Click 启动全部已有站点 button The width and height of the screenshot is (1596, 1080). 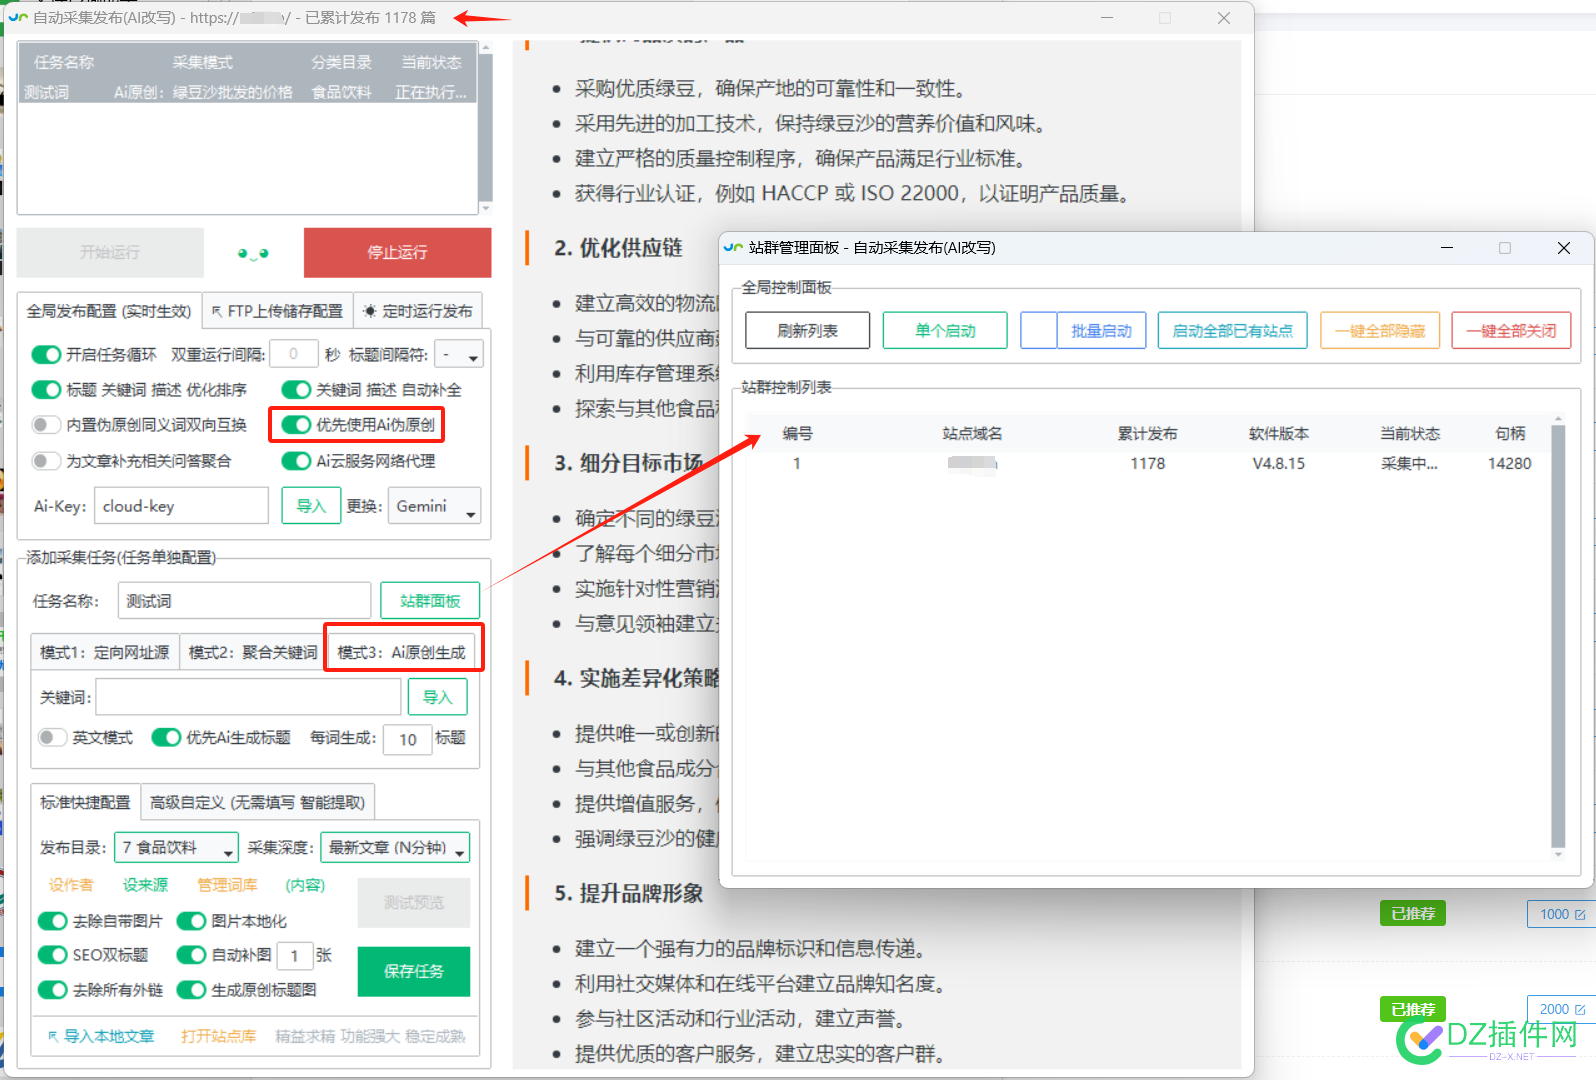1233,330
